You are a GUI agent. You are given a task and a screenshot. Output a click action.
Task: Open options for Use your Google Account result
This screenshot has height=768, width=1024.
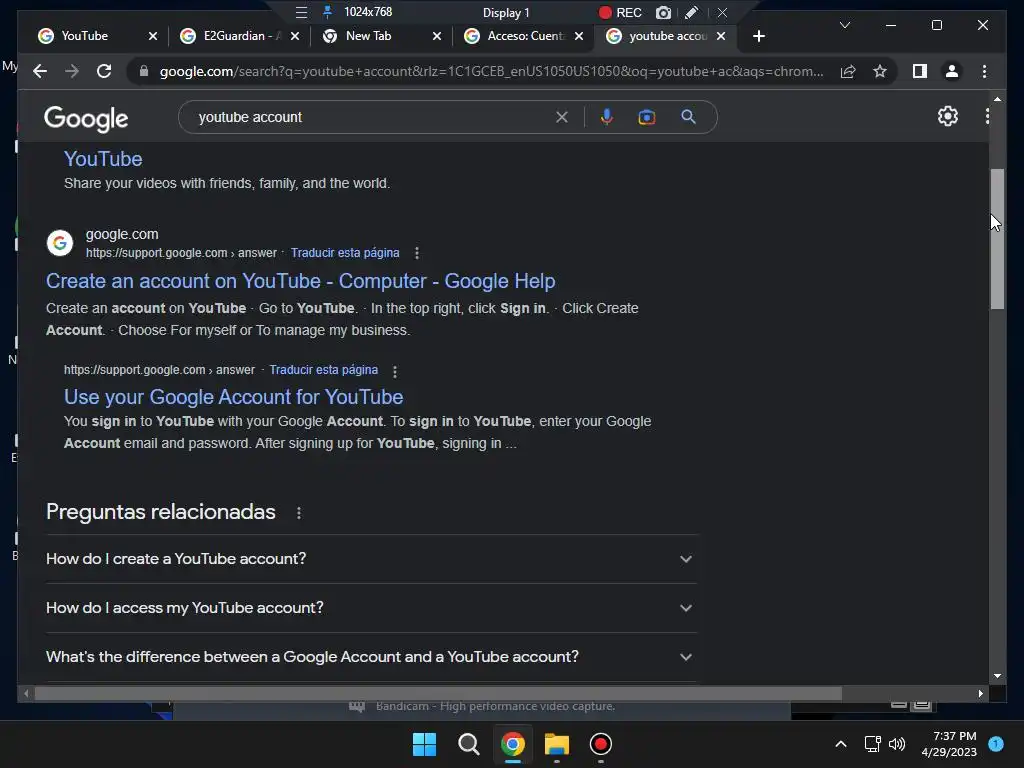point(394,371)
